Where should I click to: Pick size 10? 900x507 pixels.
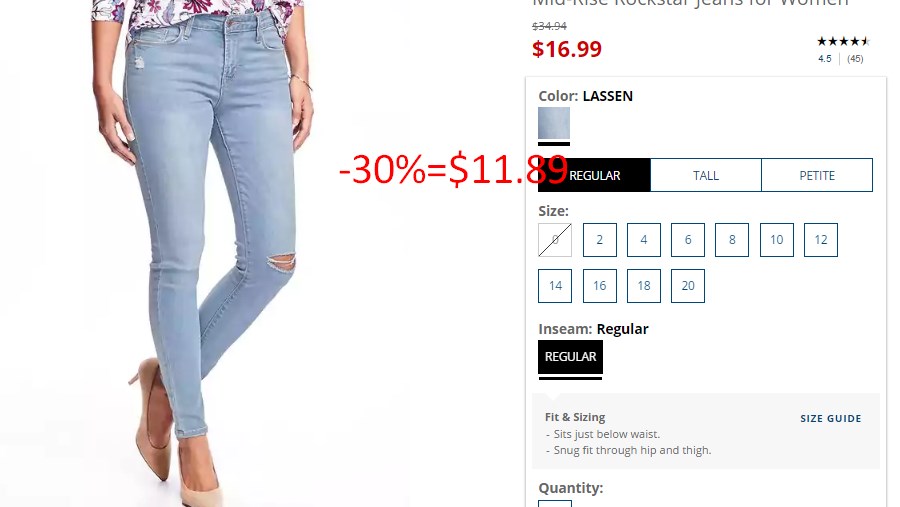point(777,240)
